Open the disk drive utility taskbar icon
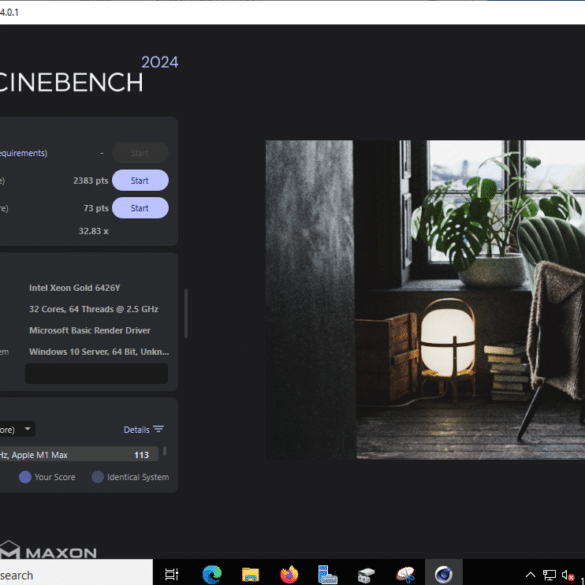Image resolution: width=585 pixels, height=585 pixels. tap(366, 575)
